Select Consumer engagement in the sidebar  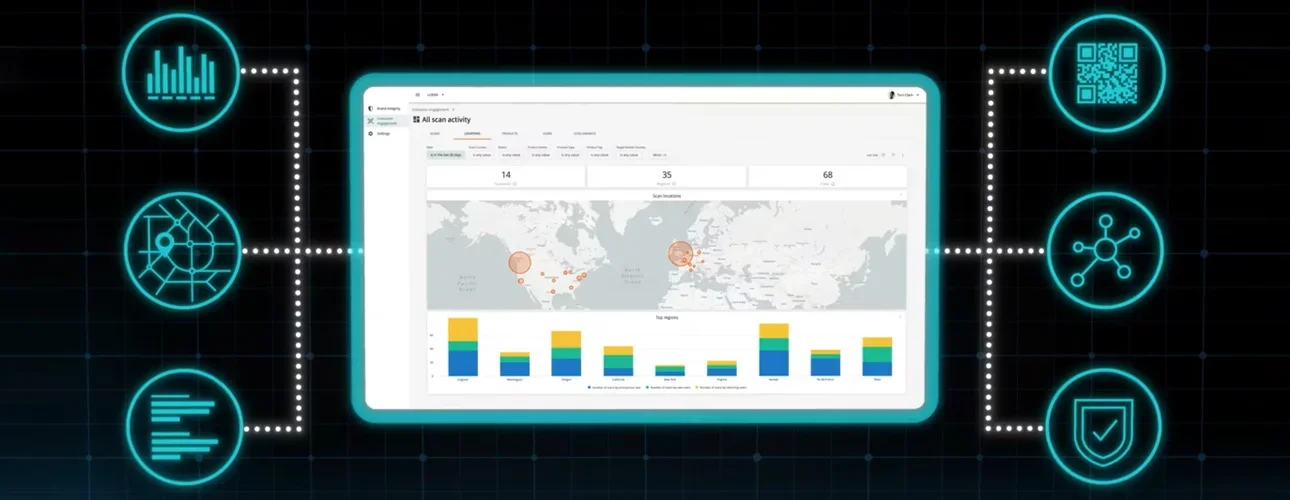coord(387,120)
